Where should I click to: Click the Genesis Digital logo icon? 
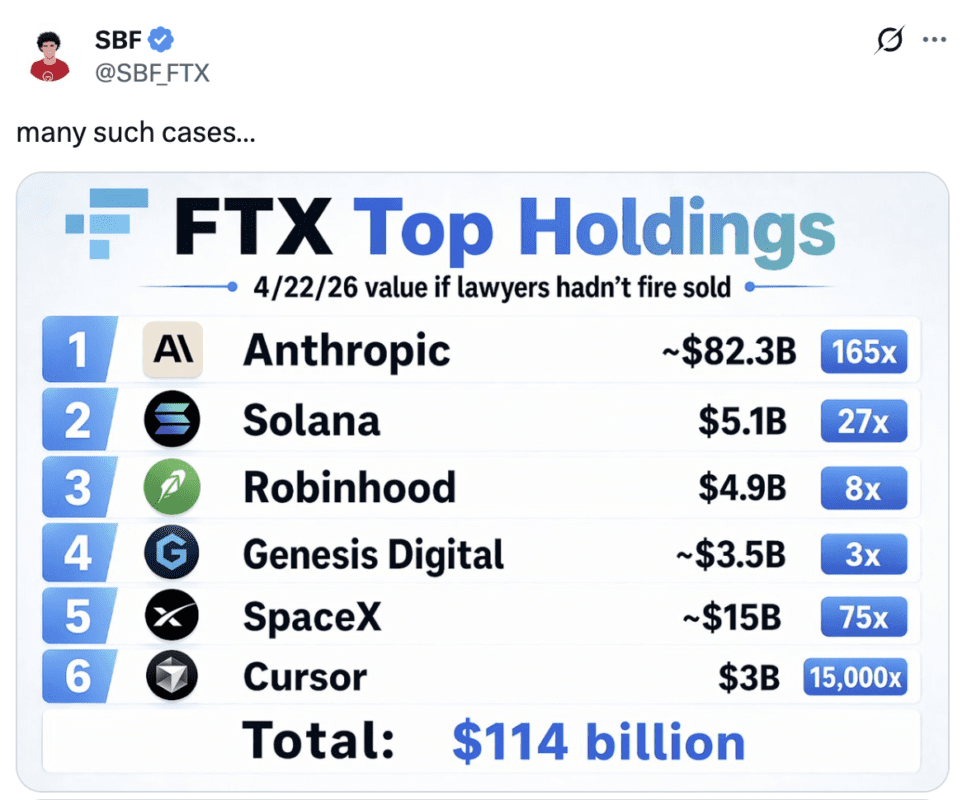[172, 553]
